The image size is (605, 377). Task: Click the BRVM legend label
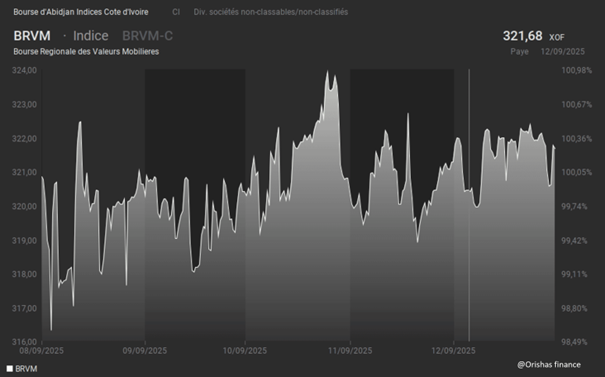(x=26, y=369)
